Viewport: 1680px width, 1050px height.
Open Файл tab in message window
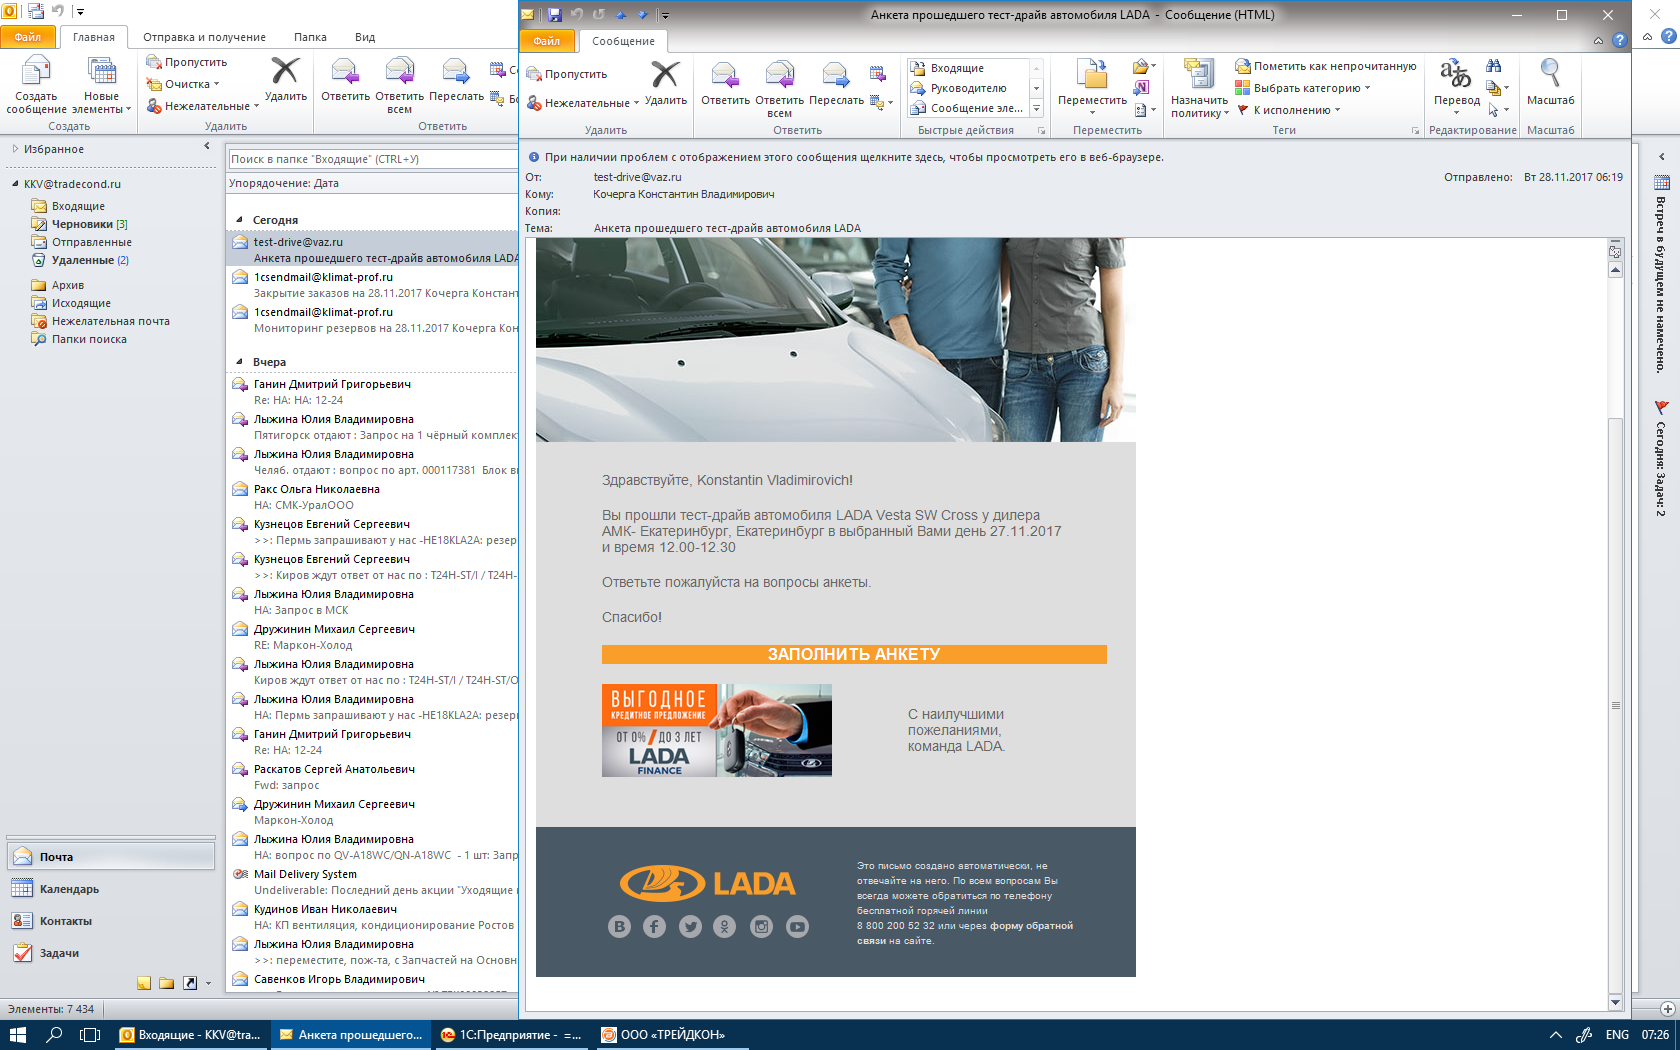coord(547,41)
